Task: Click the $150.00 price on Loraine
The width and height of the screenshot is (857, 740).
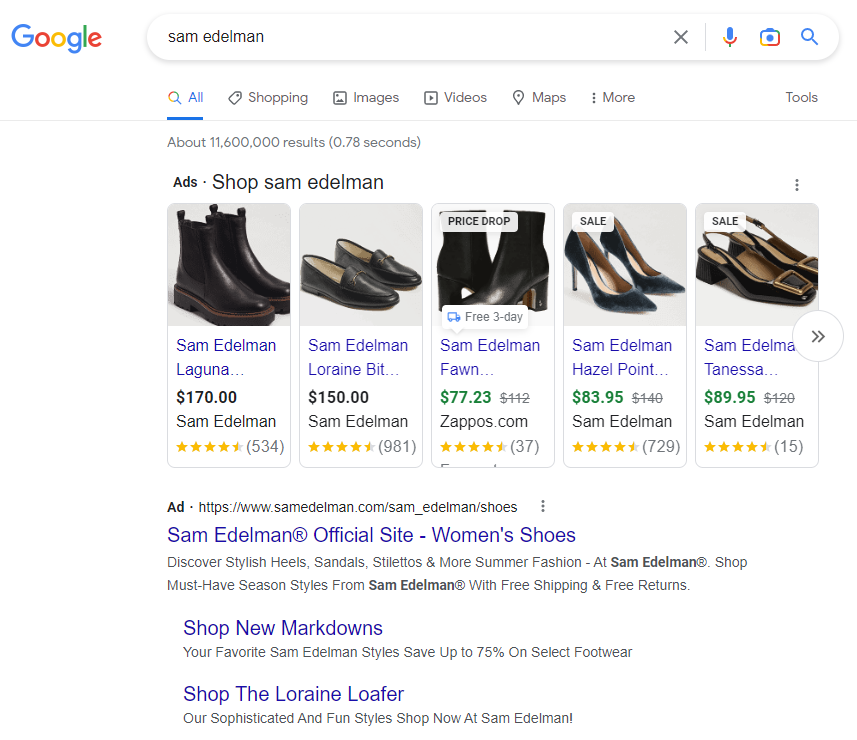Action: click(338, 397)
